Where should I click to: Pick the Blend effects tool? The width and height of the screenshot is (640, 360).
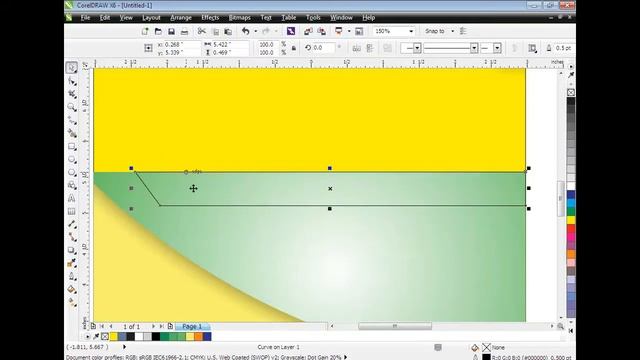coord(72,250)
